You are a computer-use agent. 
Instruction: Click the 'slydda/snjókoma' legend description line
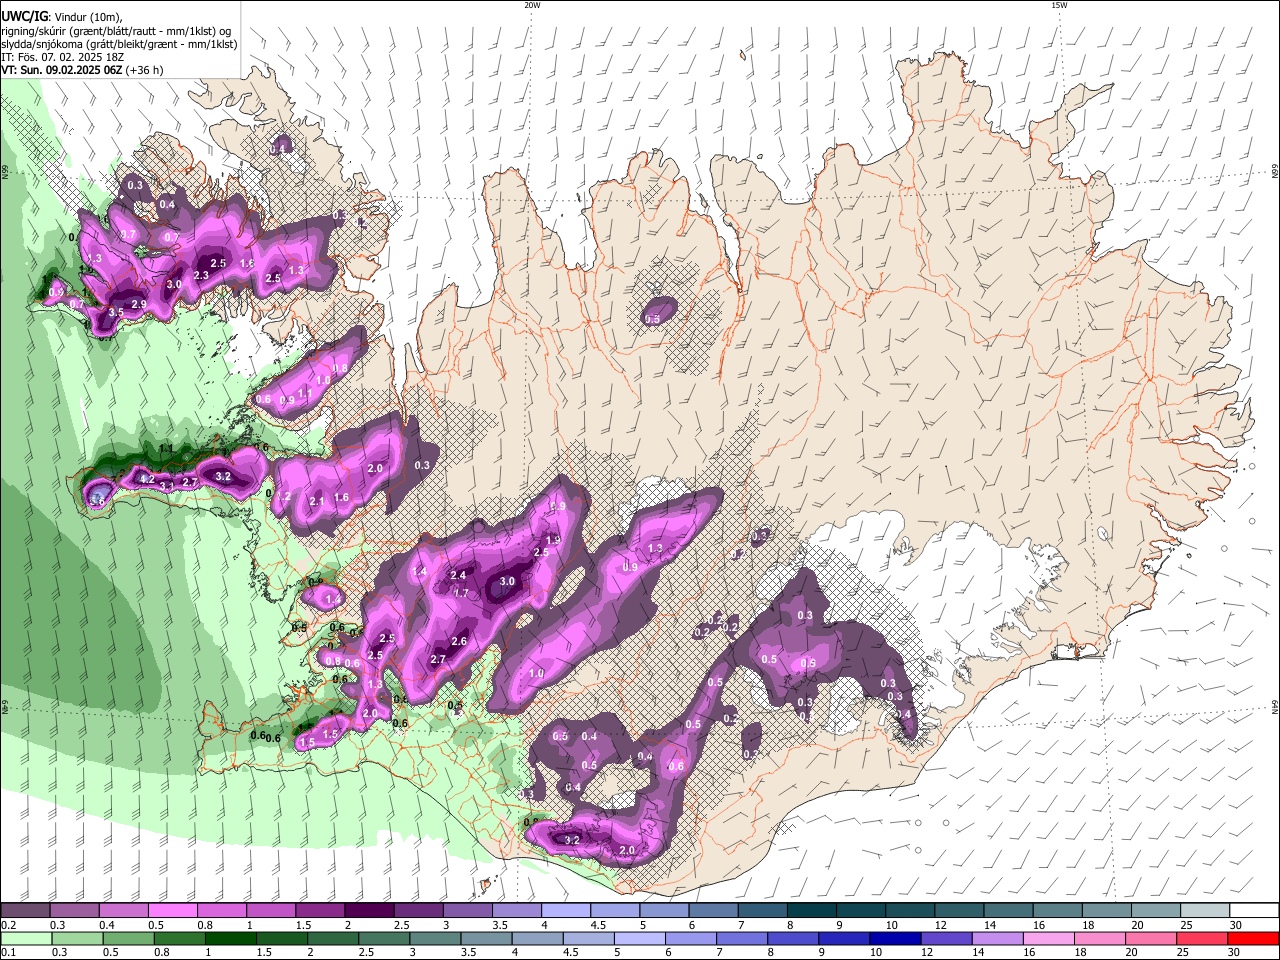(119, 44)
